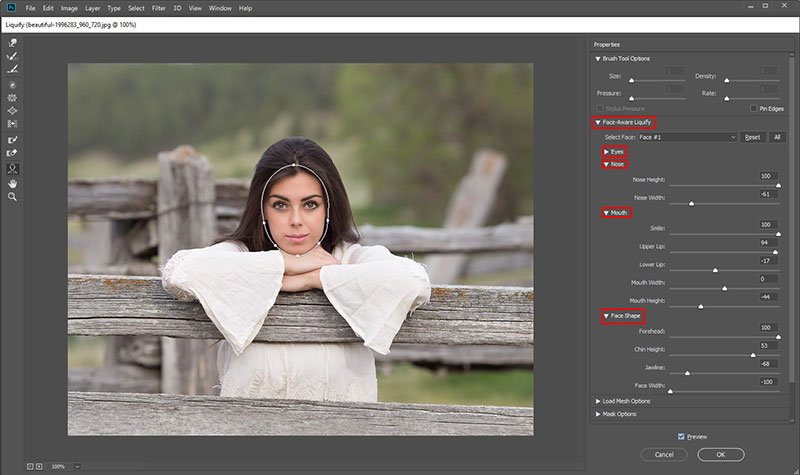Click the Photoshop logo icon

pyautogui.click(x=11, y=8)
